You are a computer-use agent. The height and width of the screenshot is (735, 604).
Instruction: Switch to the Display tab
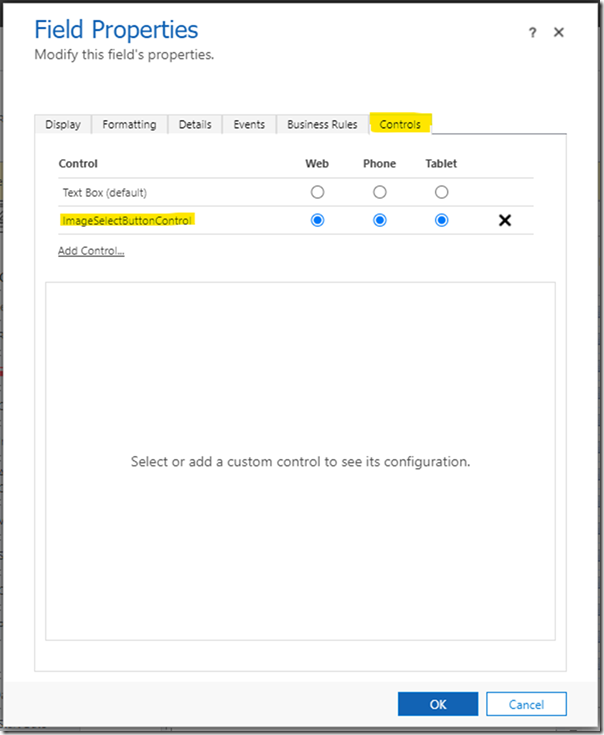click(63, 124)
